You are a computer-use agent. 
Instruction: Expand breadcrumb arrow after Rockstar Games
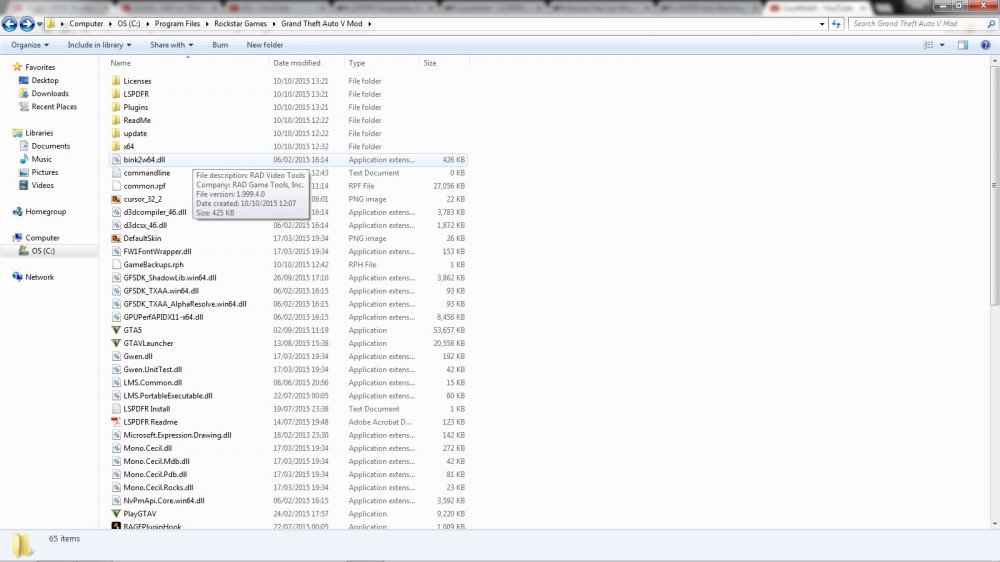tap(274, 24)
